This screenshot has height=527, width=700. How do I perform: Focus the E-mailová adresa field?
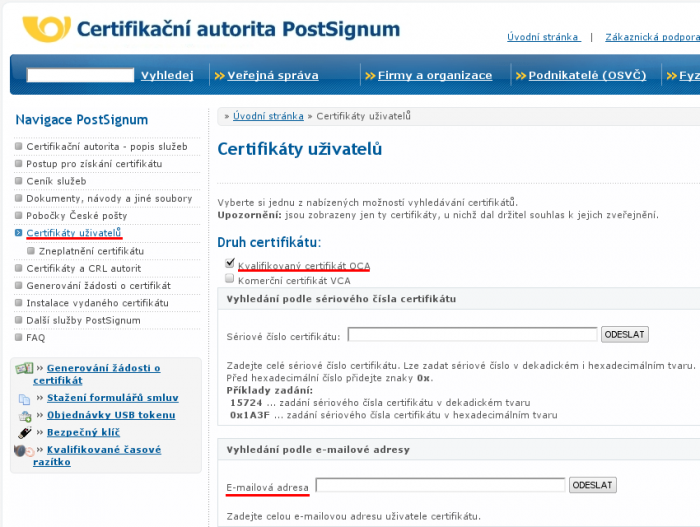[x=440, y=485]
